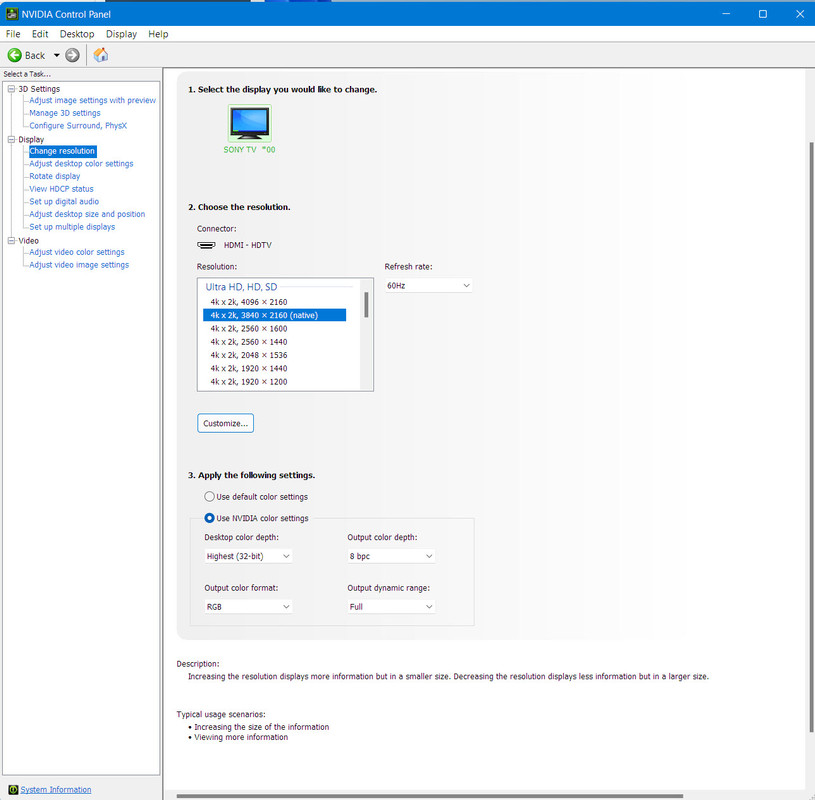The image size is (815, 800).
Task: Click the bottom horizontal scrollbar
Action: tap(429, 796)
